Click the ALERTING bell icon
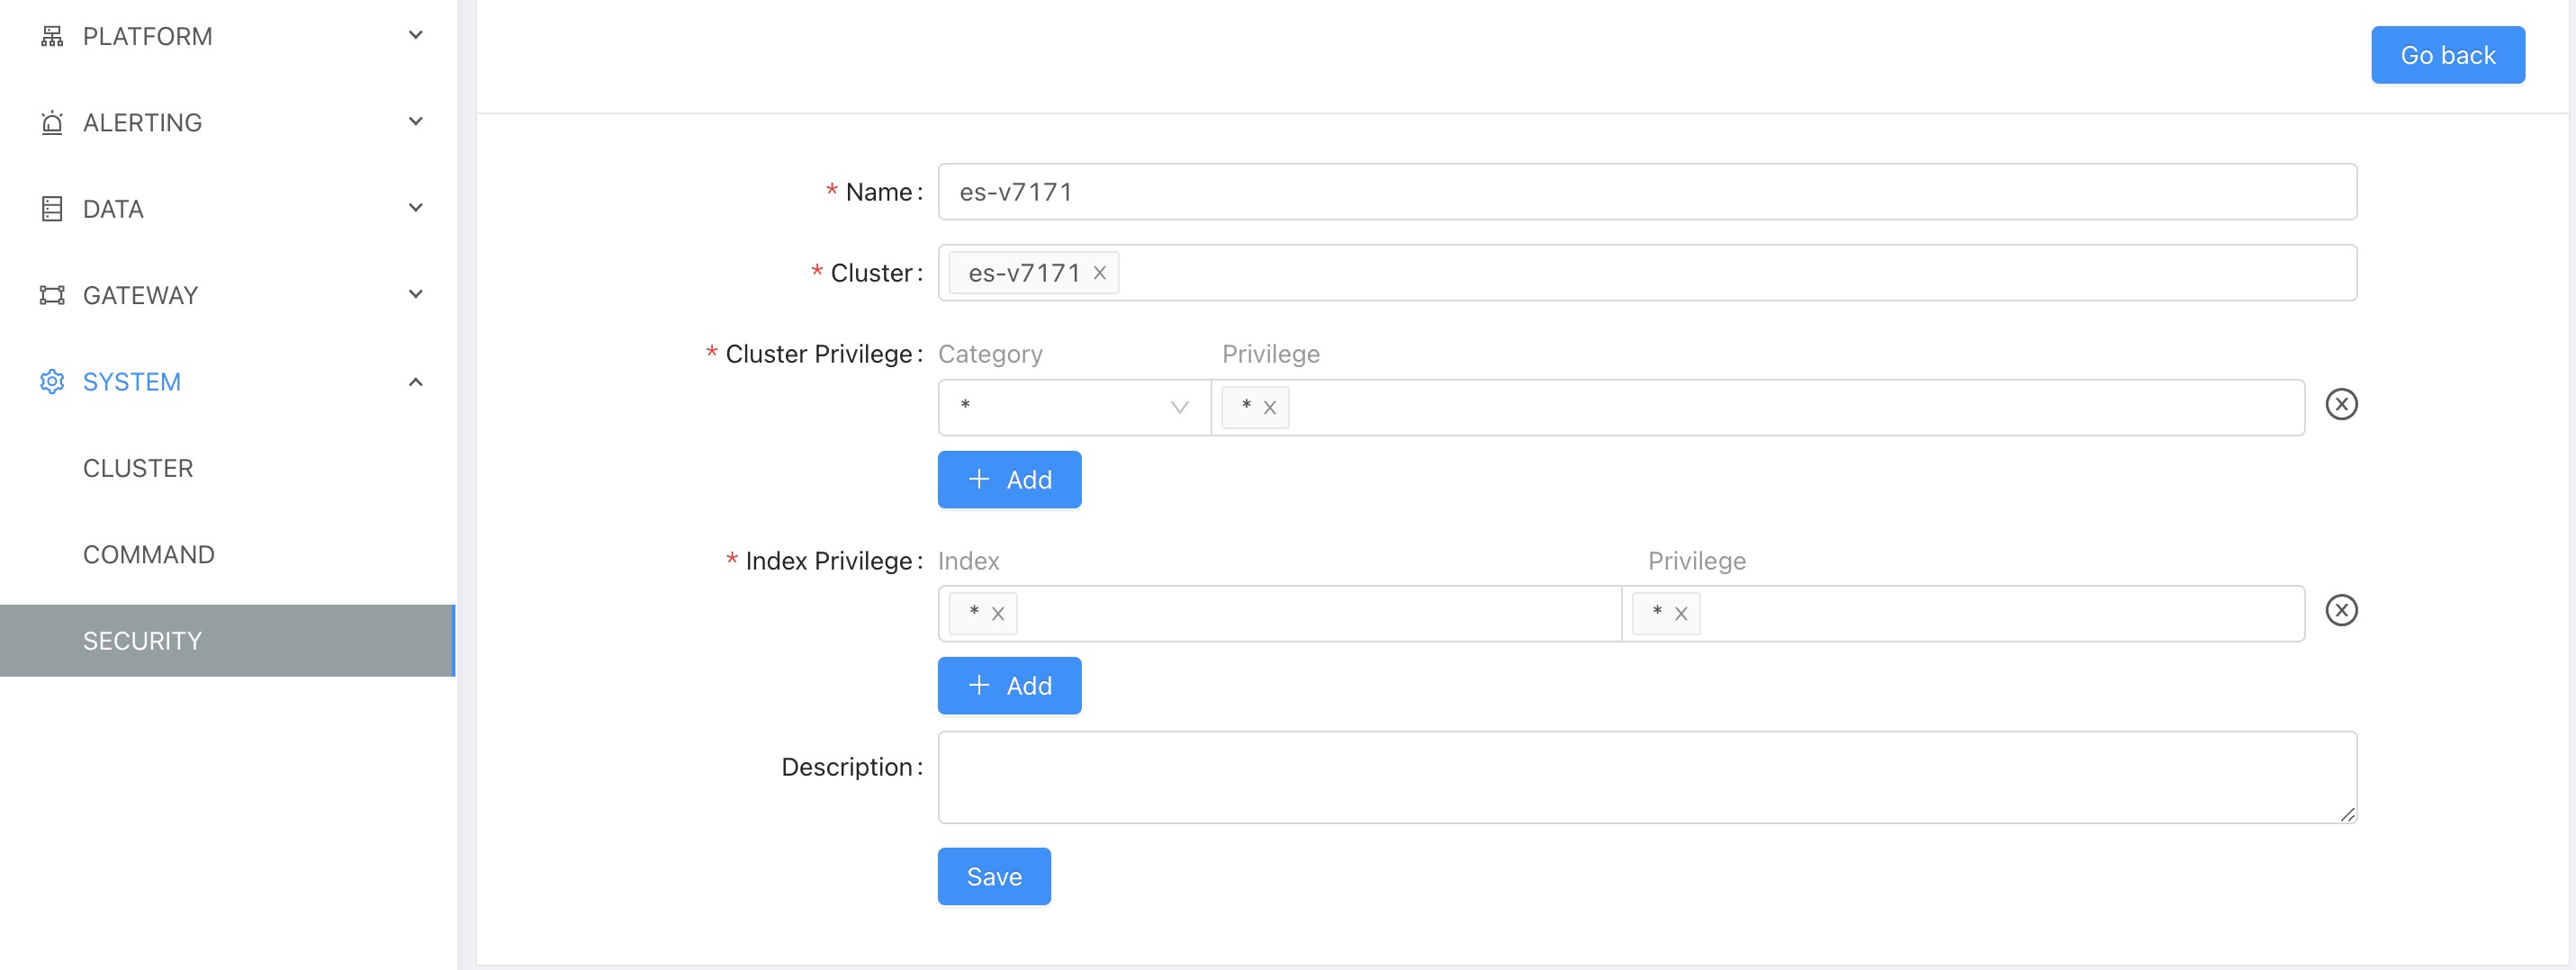 (x=52, y=121)
